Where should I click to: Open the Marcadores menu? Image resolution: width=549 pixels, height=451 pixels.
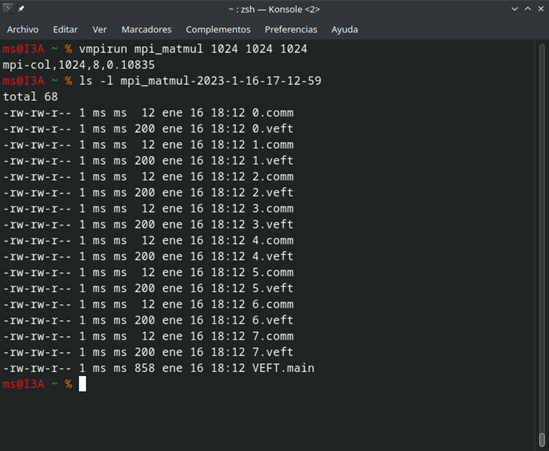[146, 30]
